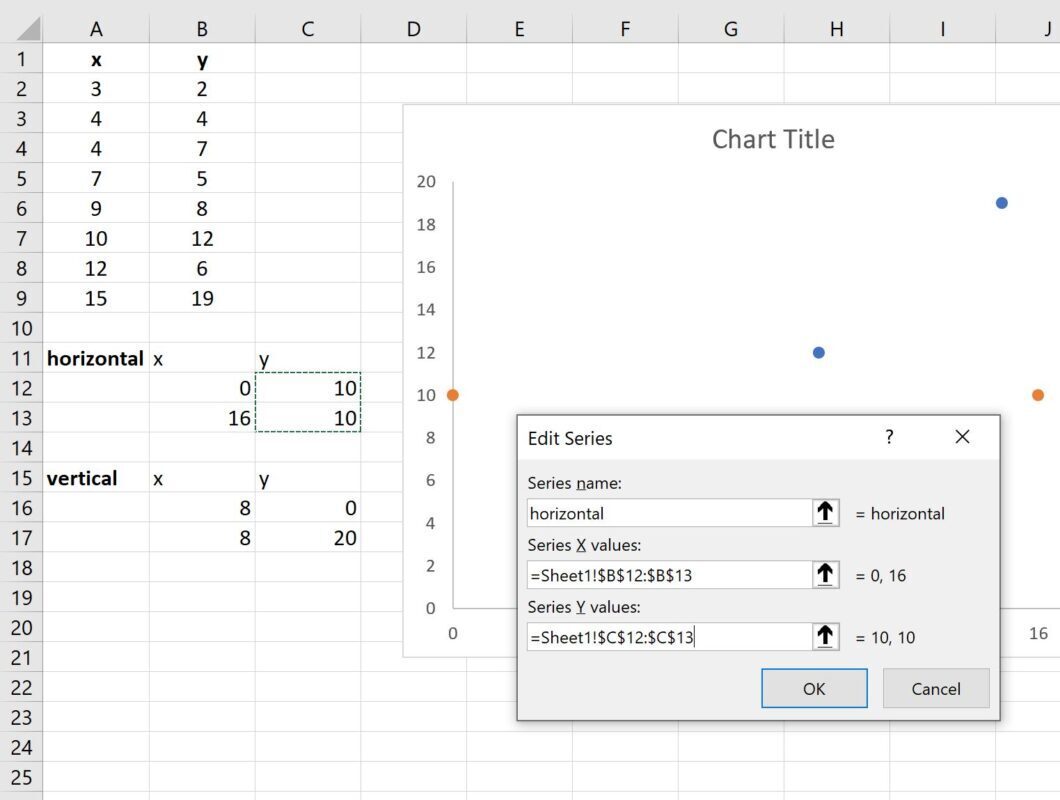1060x800 pixels.
Task: Click the range selector for Series X values
Action: (x=825, y=575)
